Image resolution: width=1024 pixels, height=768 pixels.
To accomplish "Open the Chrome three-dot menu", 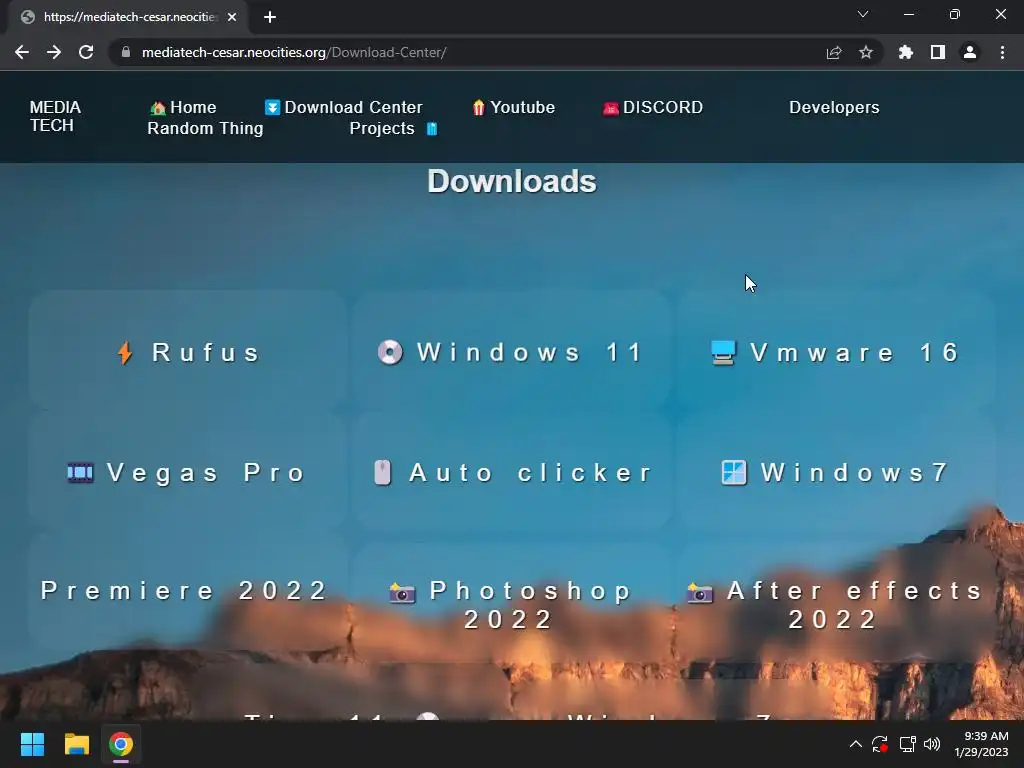I will [1002, 52].
